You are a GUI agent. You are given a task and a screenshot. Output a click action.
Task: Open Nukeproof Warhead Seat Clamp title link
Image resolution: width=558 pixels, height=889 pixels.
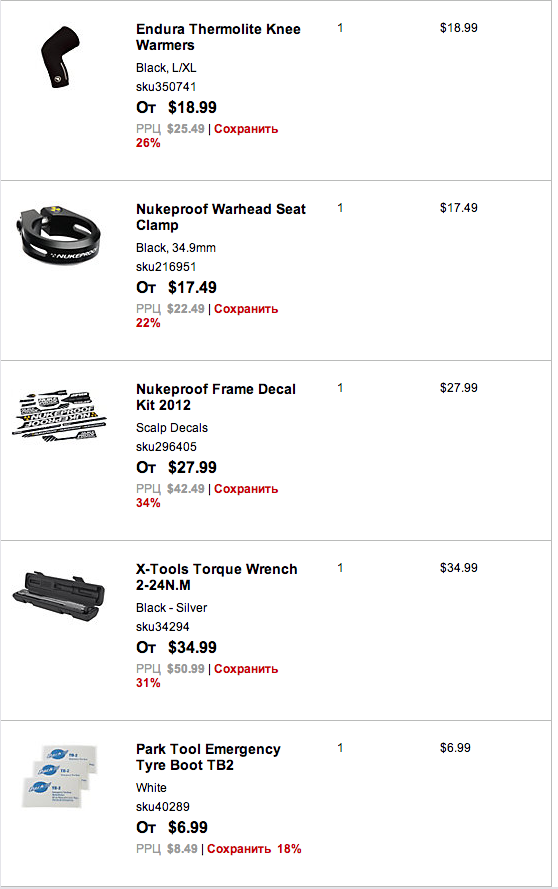tap(221, 217)
